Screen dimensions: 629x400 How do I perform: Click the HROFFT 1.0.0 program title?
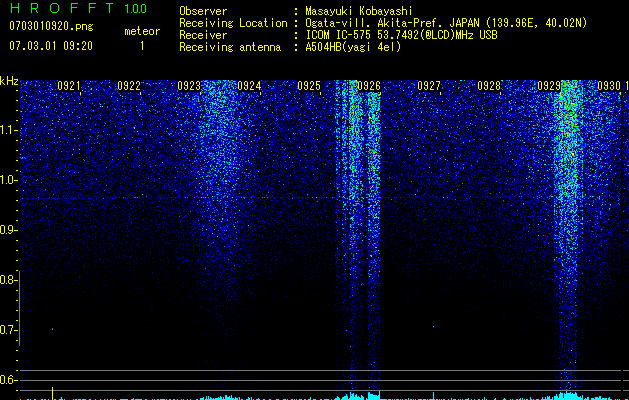(78, 8)
